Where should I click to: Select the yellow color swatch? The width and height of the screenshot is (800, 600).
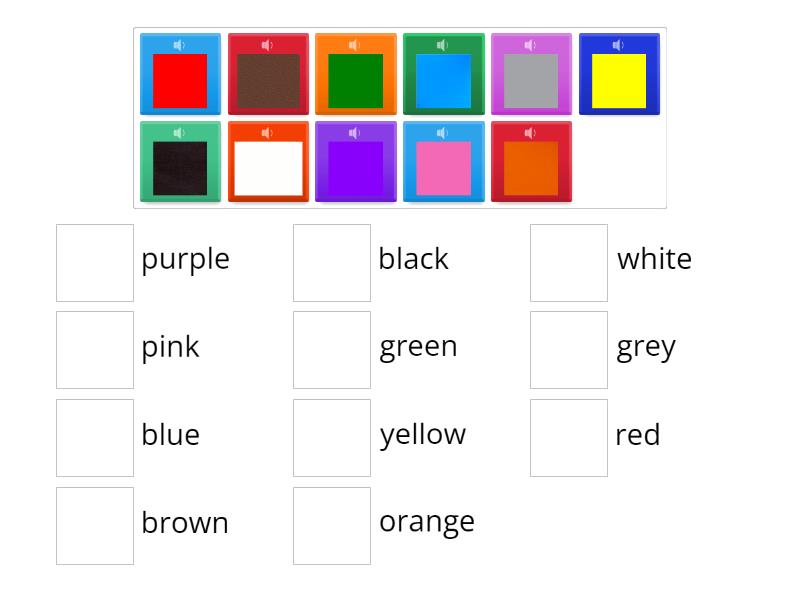click(620, 80)
